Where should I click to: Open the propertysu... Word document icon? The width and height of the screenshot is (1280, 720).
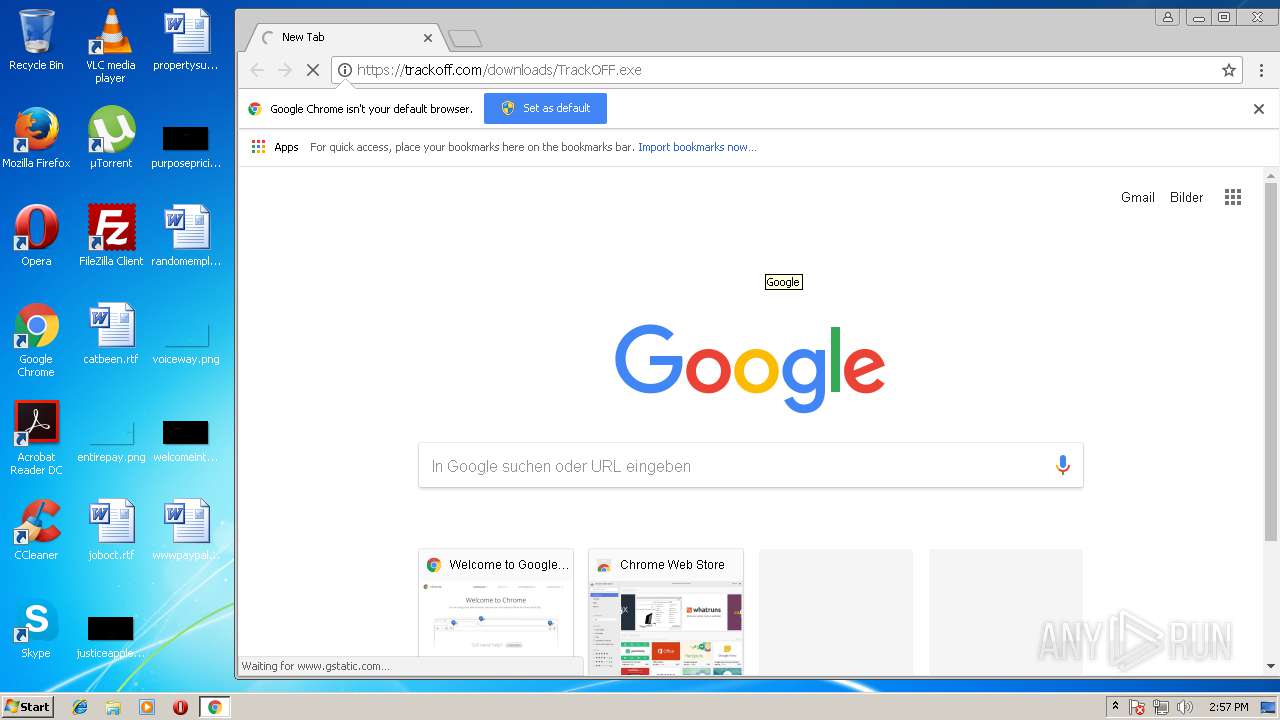(x=186, y=40)
